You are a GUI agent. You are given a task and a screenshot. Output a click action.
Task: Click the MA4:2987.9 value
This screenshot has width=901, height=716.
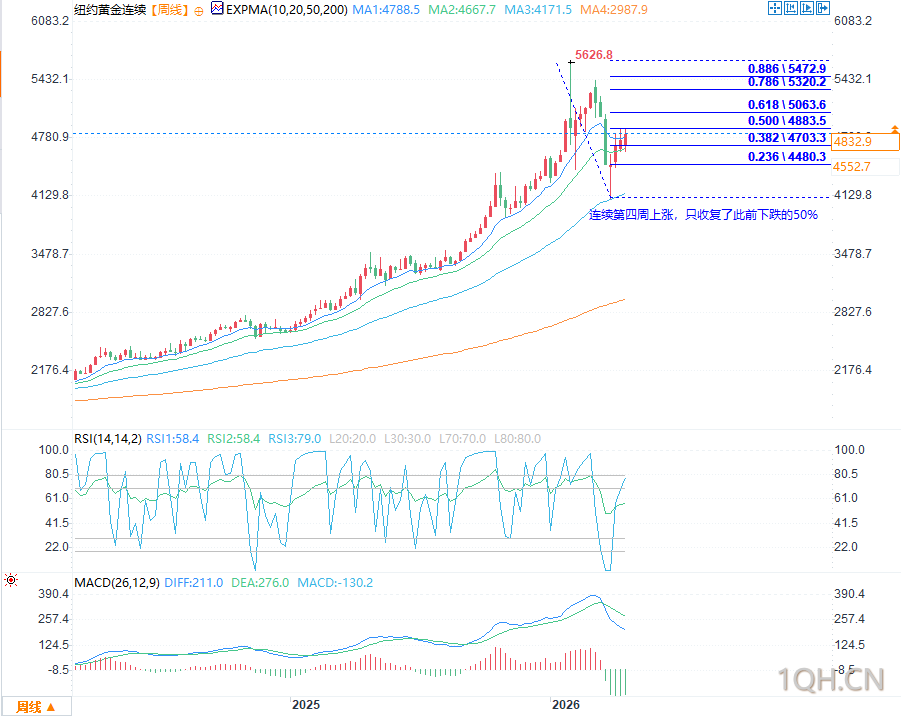(x=614, y=10)
